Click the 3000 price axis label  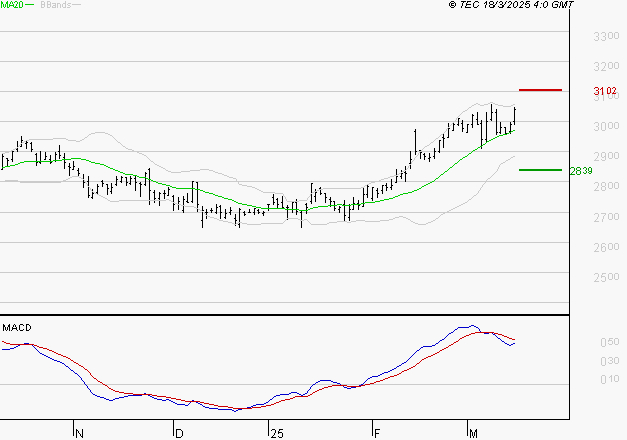coord(606,126)
